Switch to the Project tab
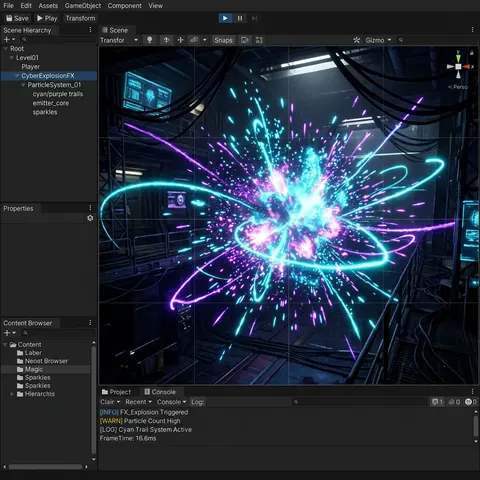Image resolution: width=480 pixels, height=480 pixels. (x=116, y=392)
